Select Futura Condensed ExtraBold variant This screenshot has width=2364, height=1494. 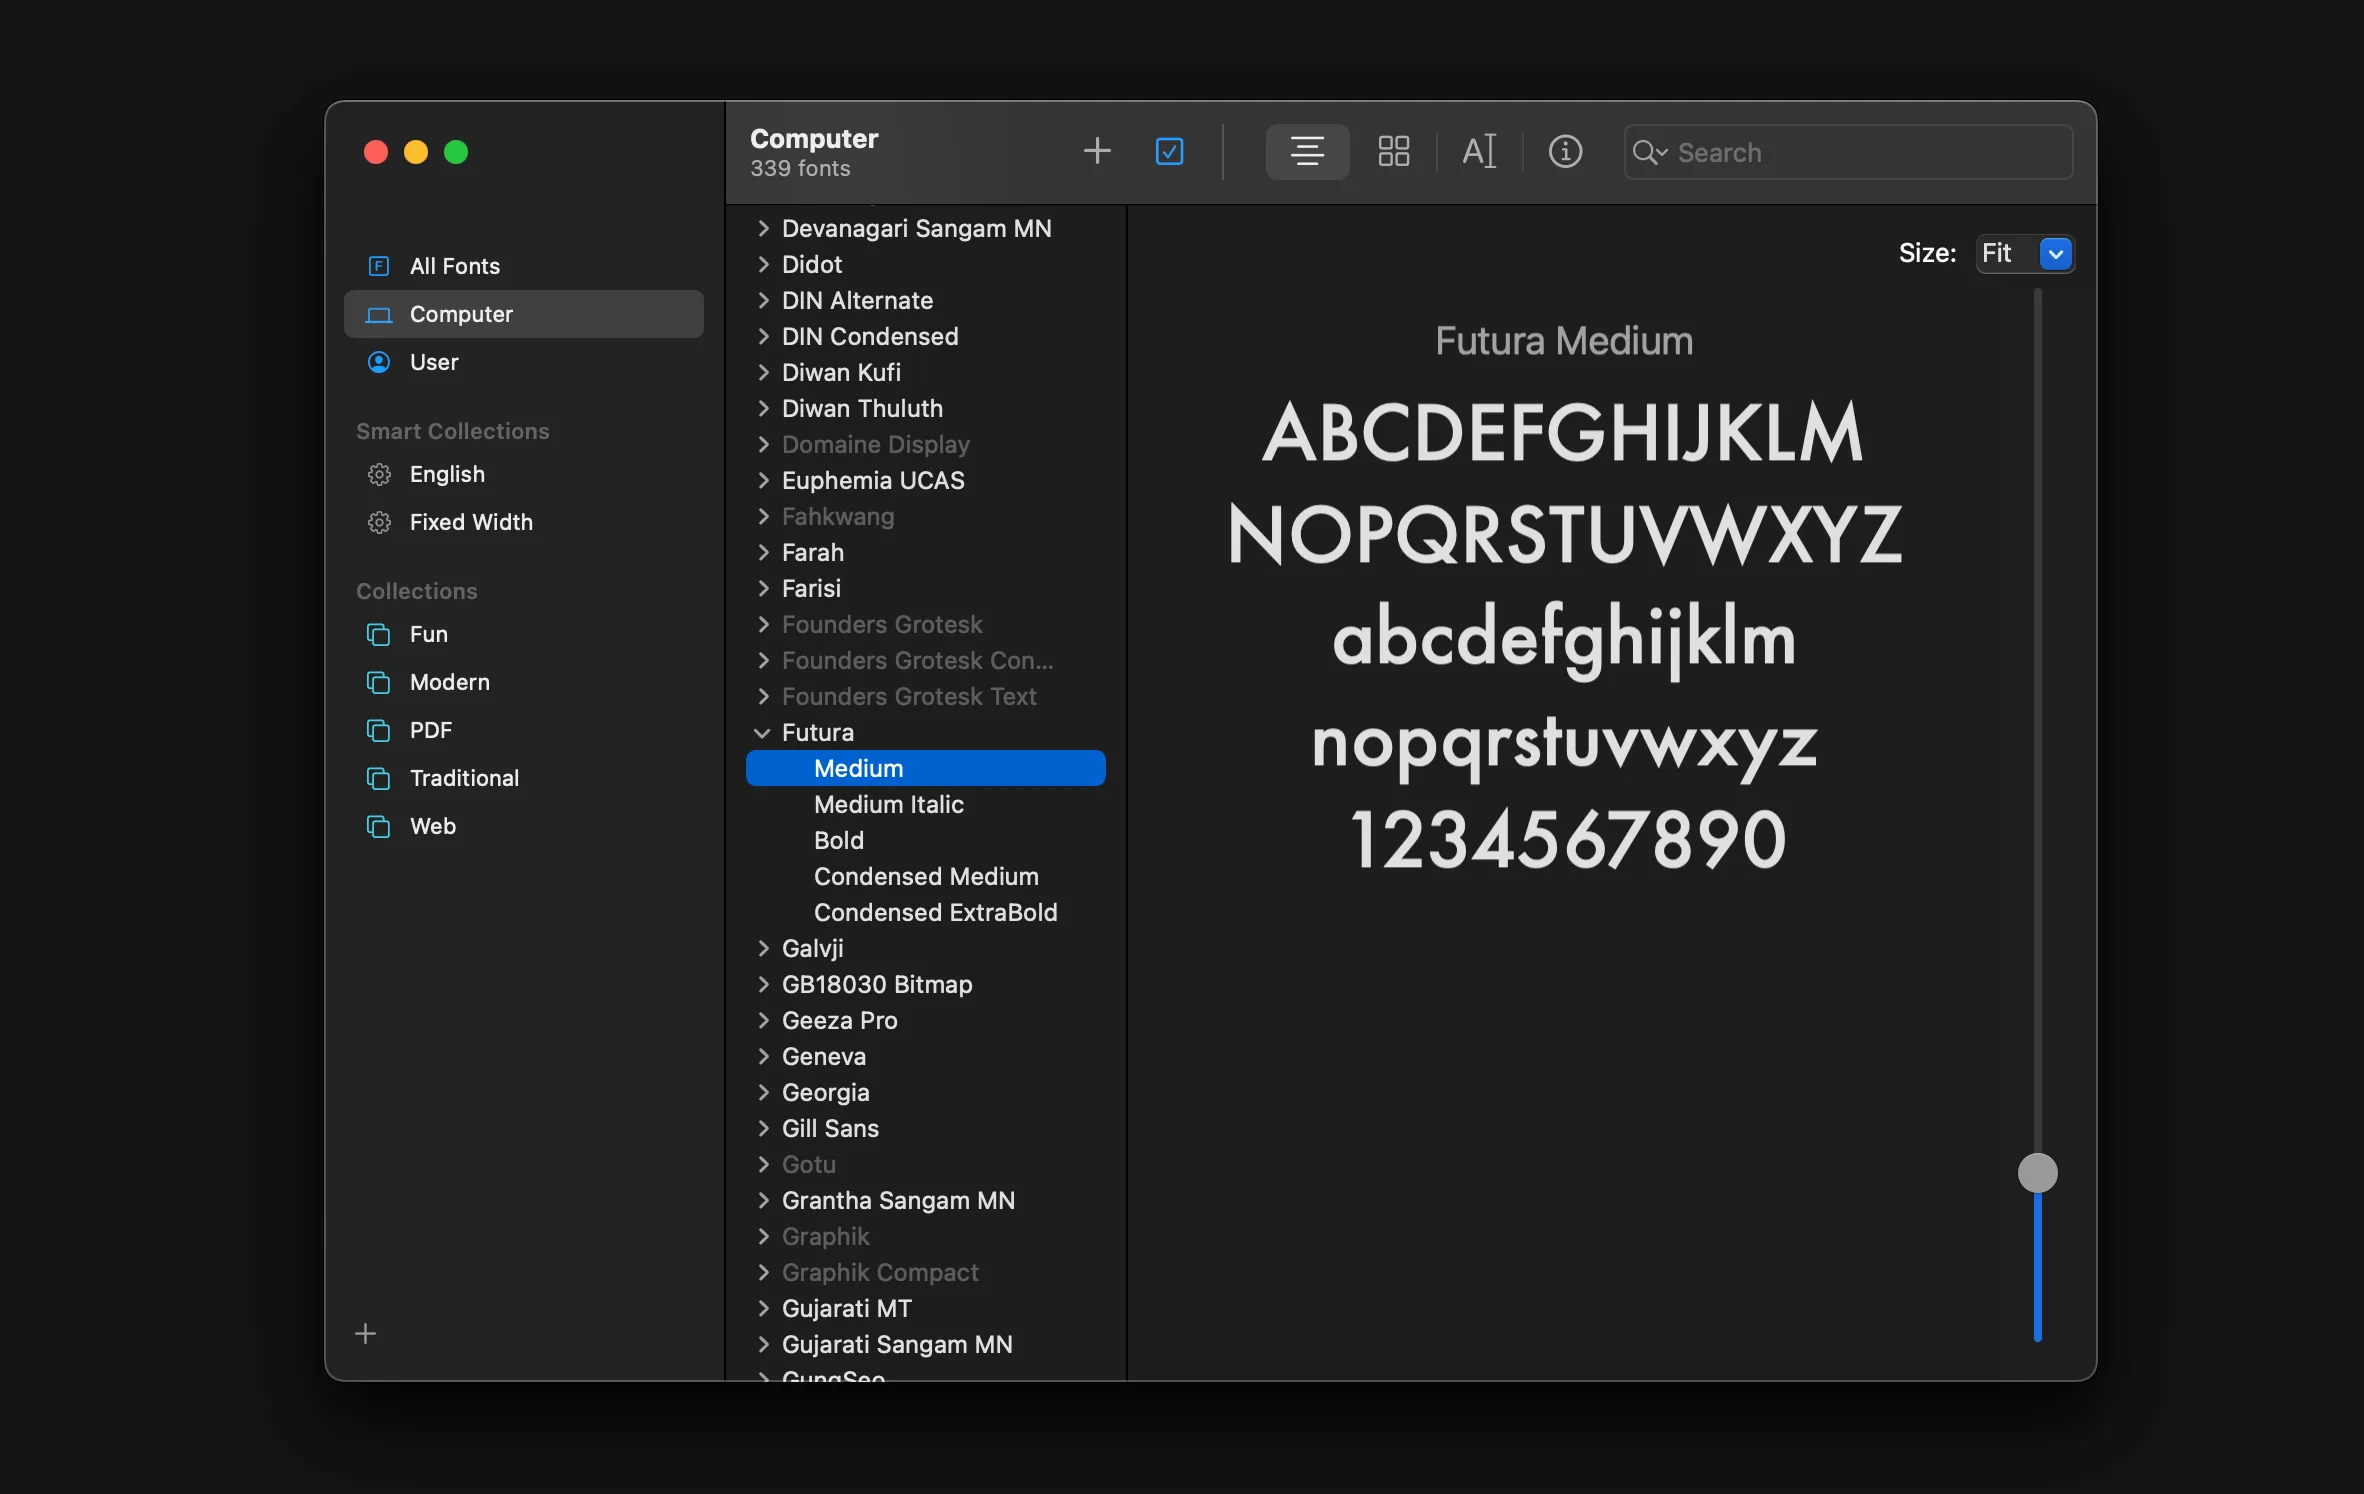coord(936,912)
